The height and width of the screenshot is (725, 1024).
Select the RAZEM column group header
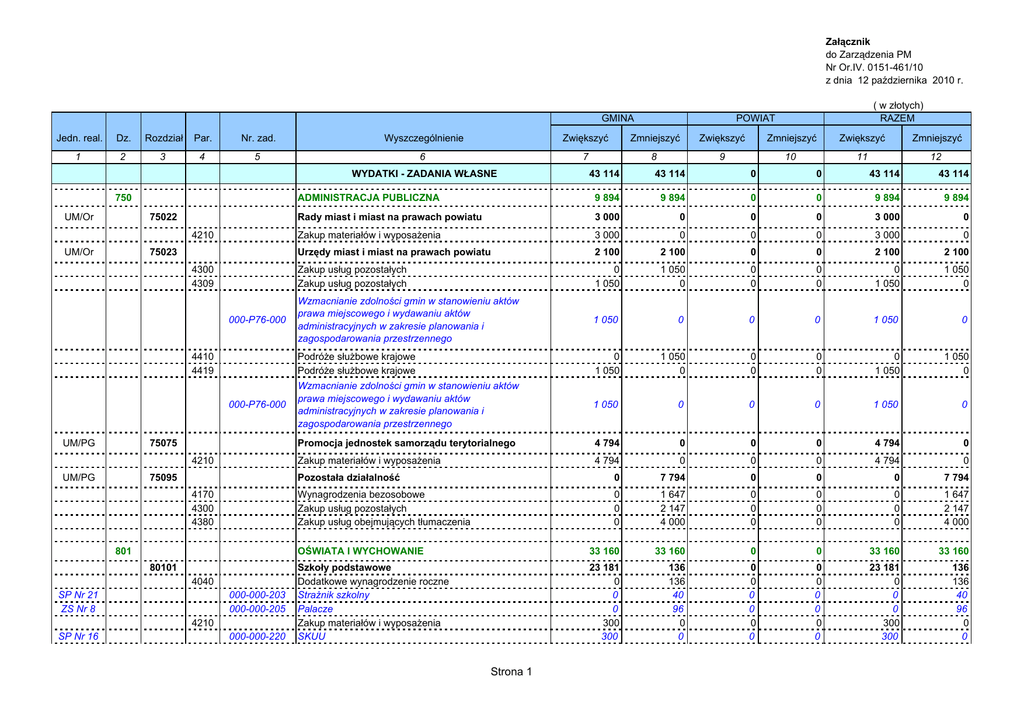click(898, 118)
